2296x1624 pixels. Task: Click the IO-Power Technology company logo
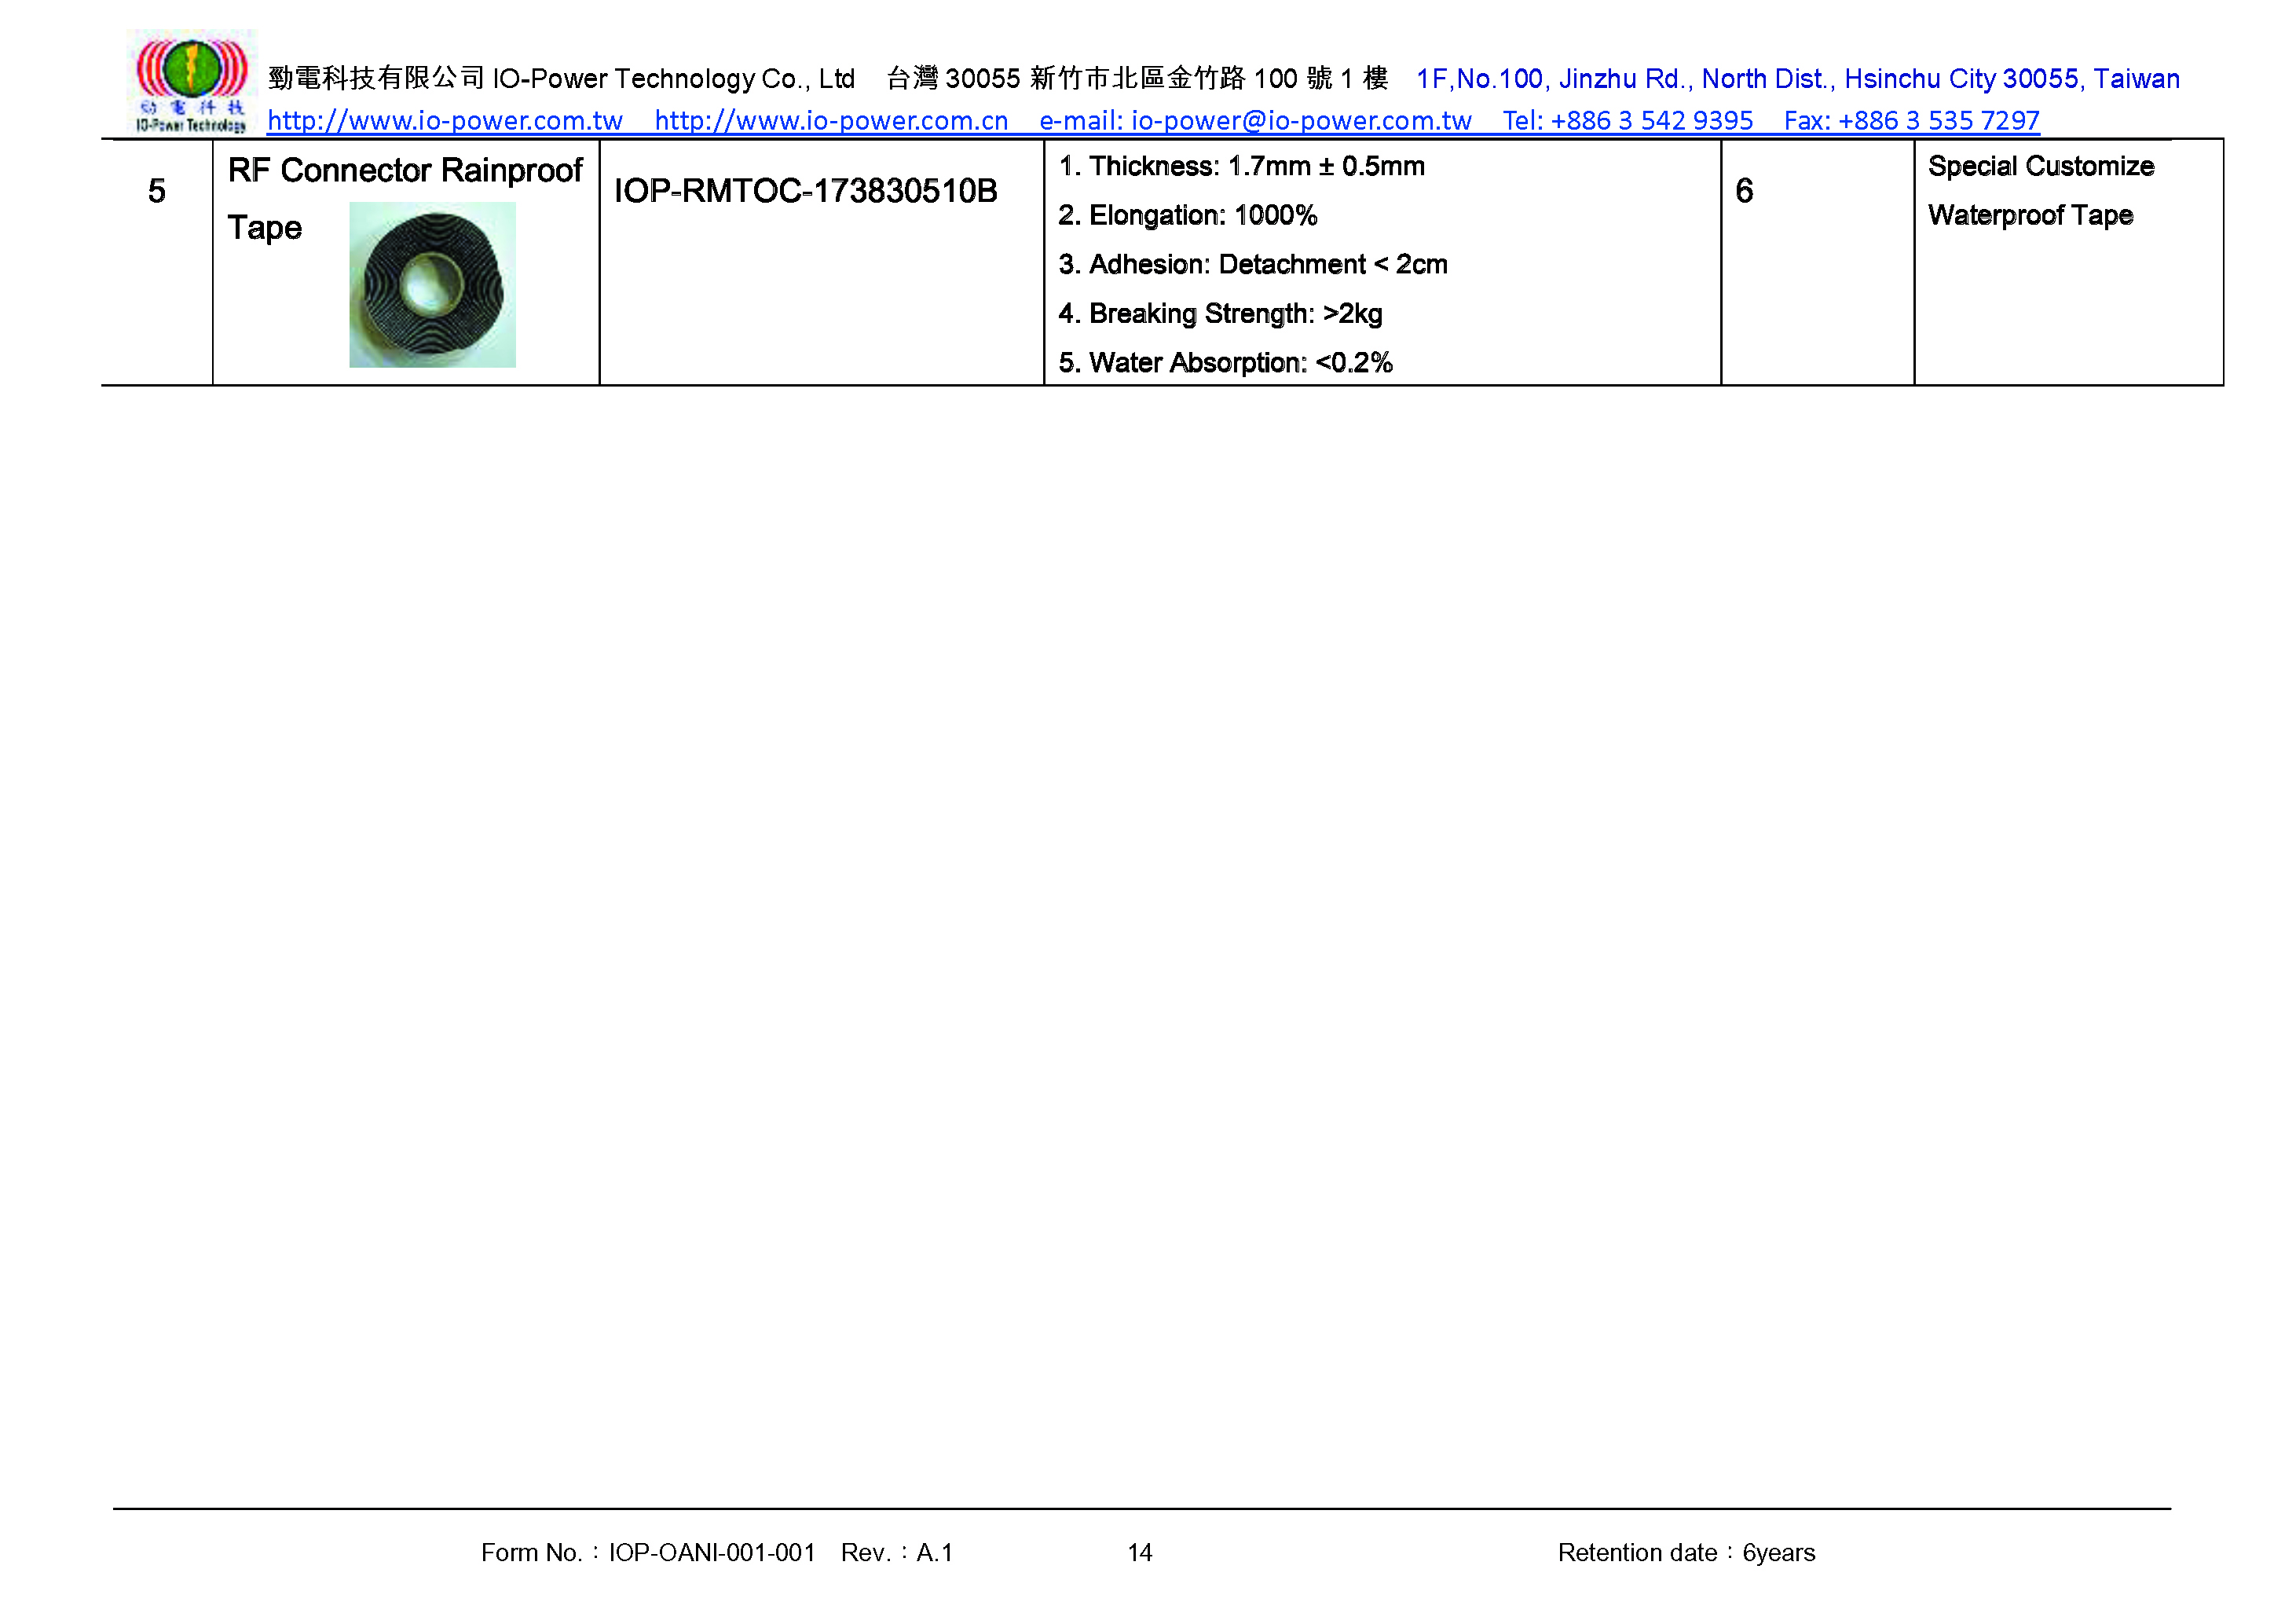(191, 82)
